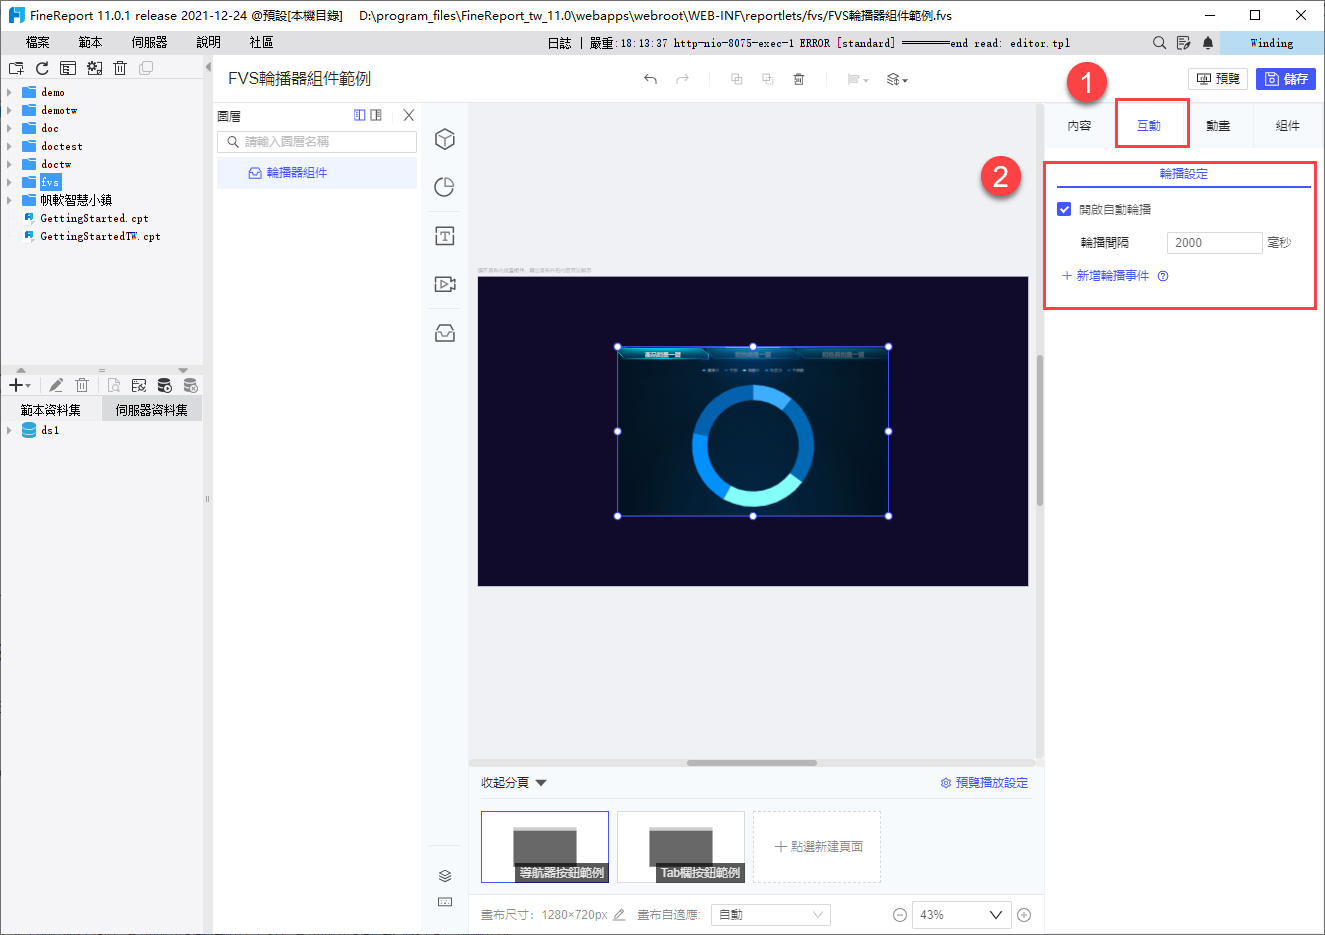Screen dimensions: 1325x935
Task: Select the carousel container component tool
Action: [x=445, y=333]
